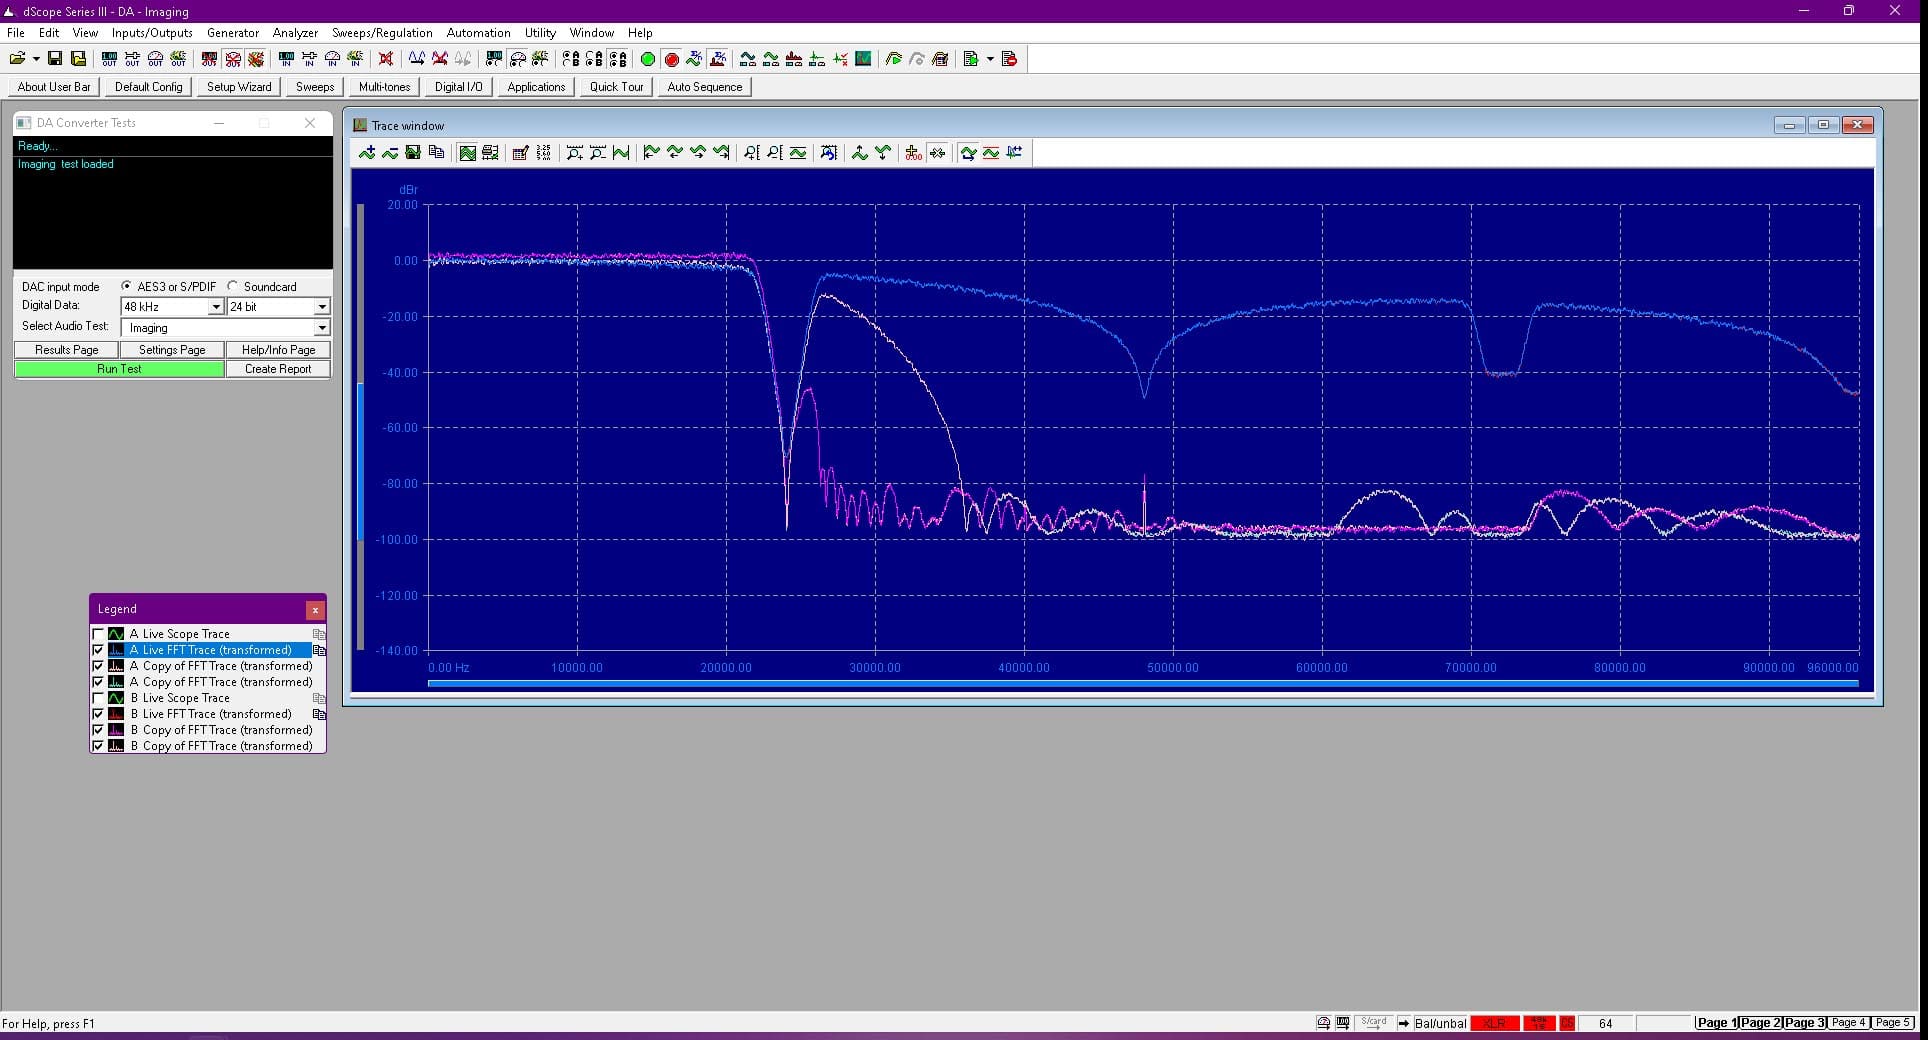
Task: Uncheck A Live FFT Trace (transformed)
Action: click(x=98, y=650)
